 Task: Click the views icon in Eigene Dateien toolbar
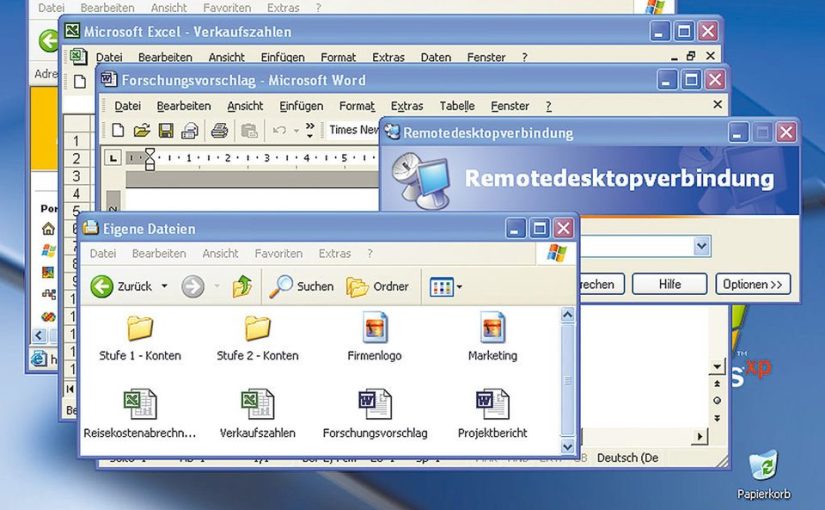pyautogui.click(x=441, y=287)
